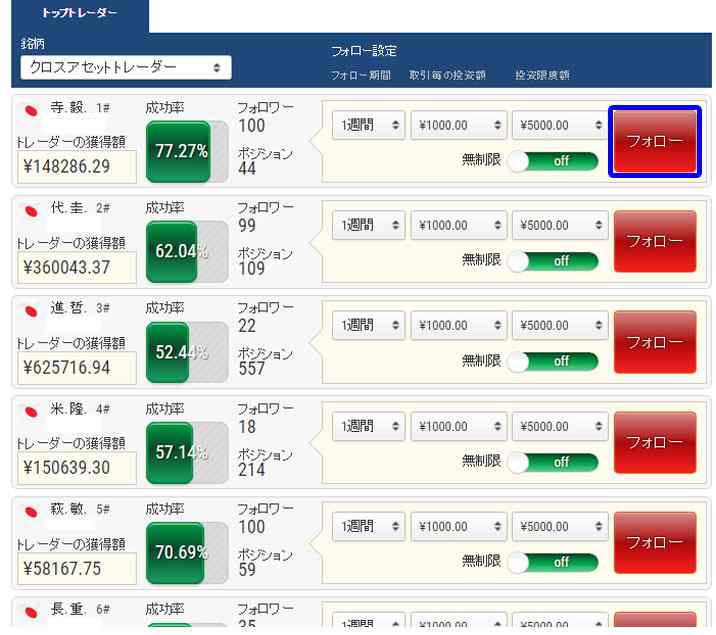Open the ¥1000.00 amount dropdown for trader 3#
The height and width of the screenshot is (635, 716).
pyautogui.click(x=459, y=325)
